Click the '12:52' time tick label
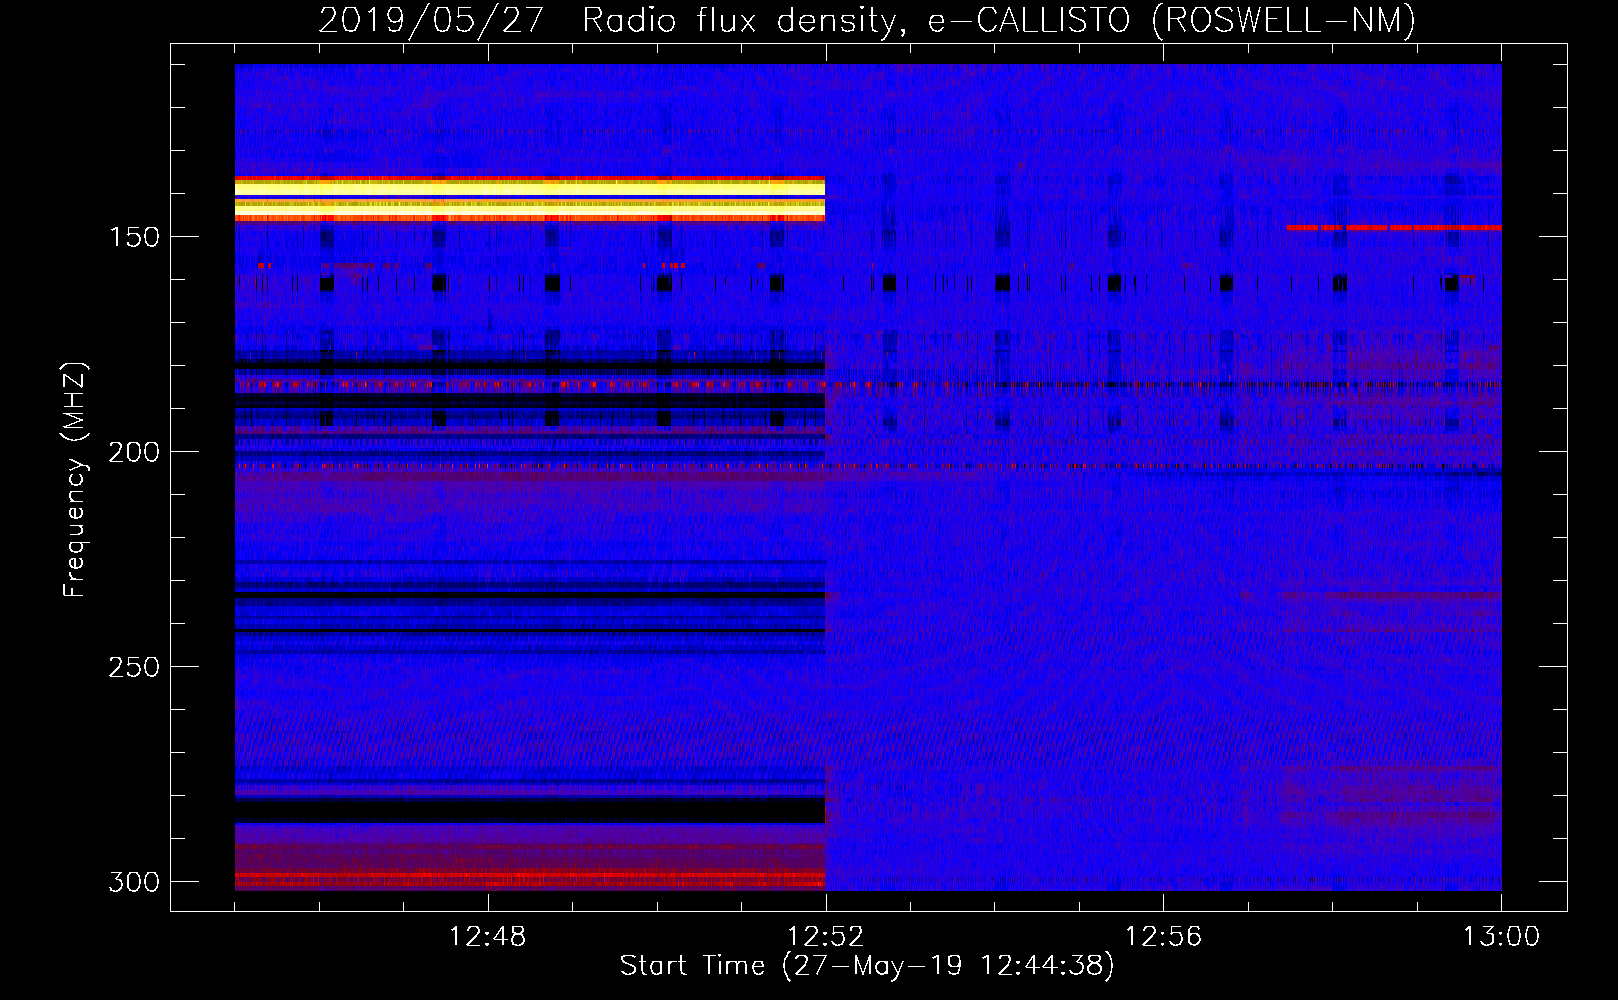 click(x=825, y=937)
